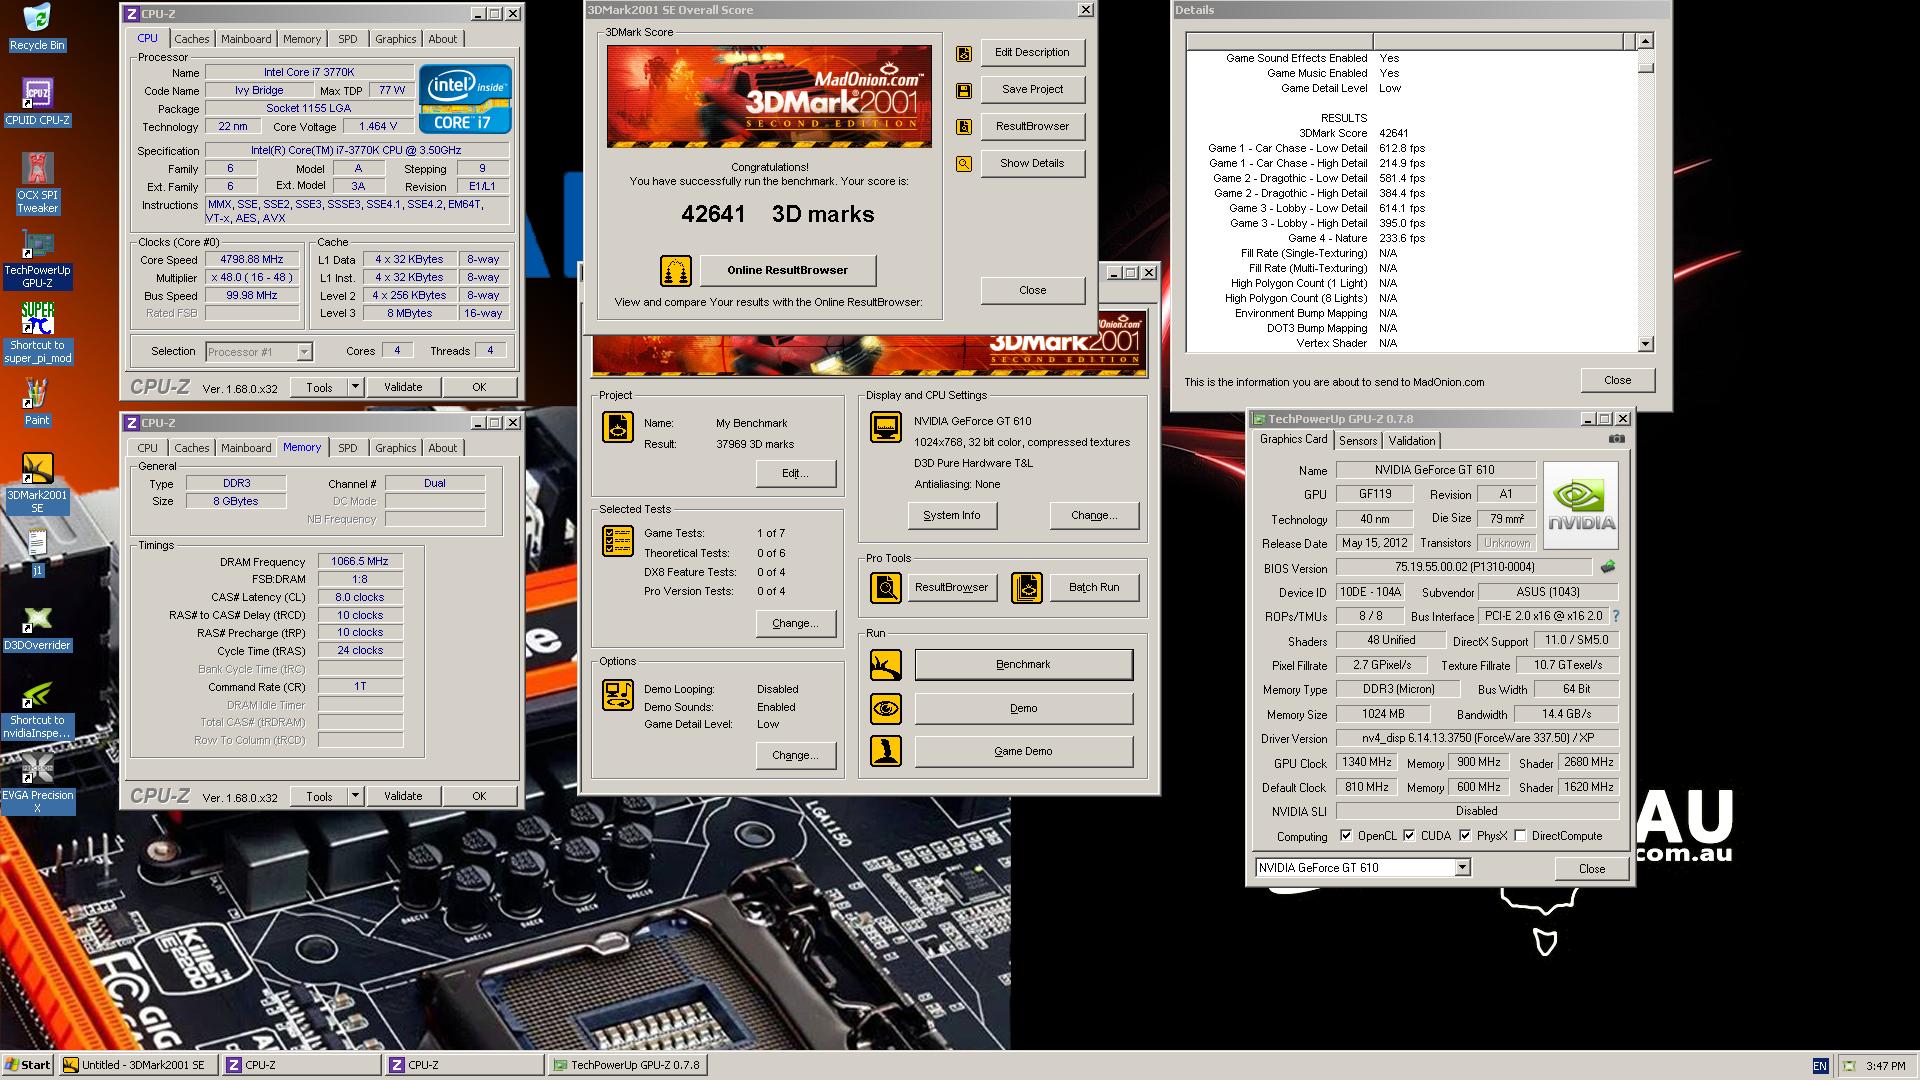Screen dimensions: 1920x1080
Task: Switch to Validation tab in GPU-Z
Action: click(1412, 441)
